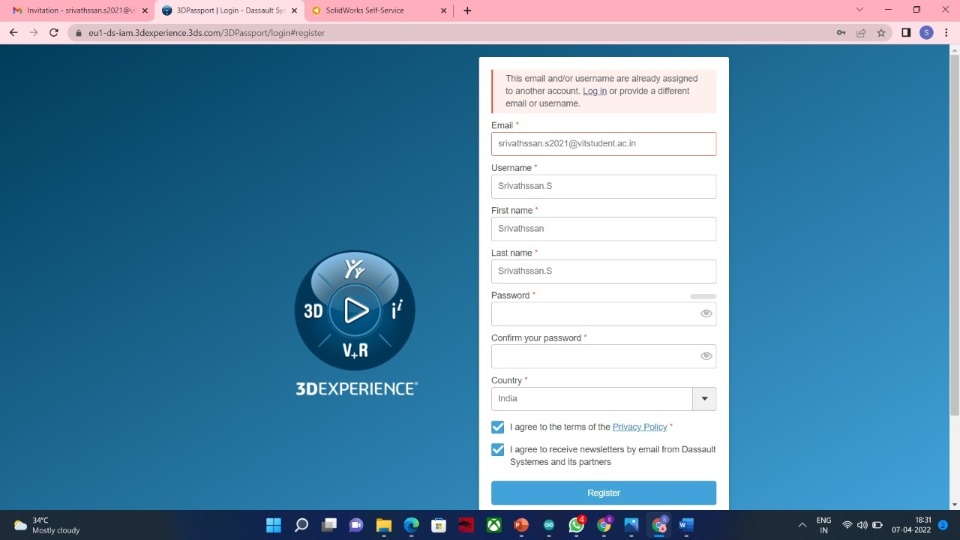This screenshot has width=960, height=540.
Task: Open Task View on the taskbar
Action: (329, 525)
